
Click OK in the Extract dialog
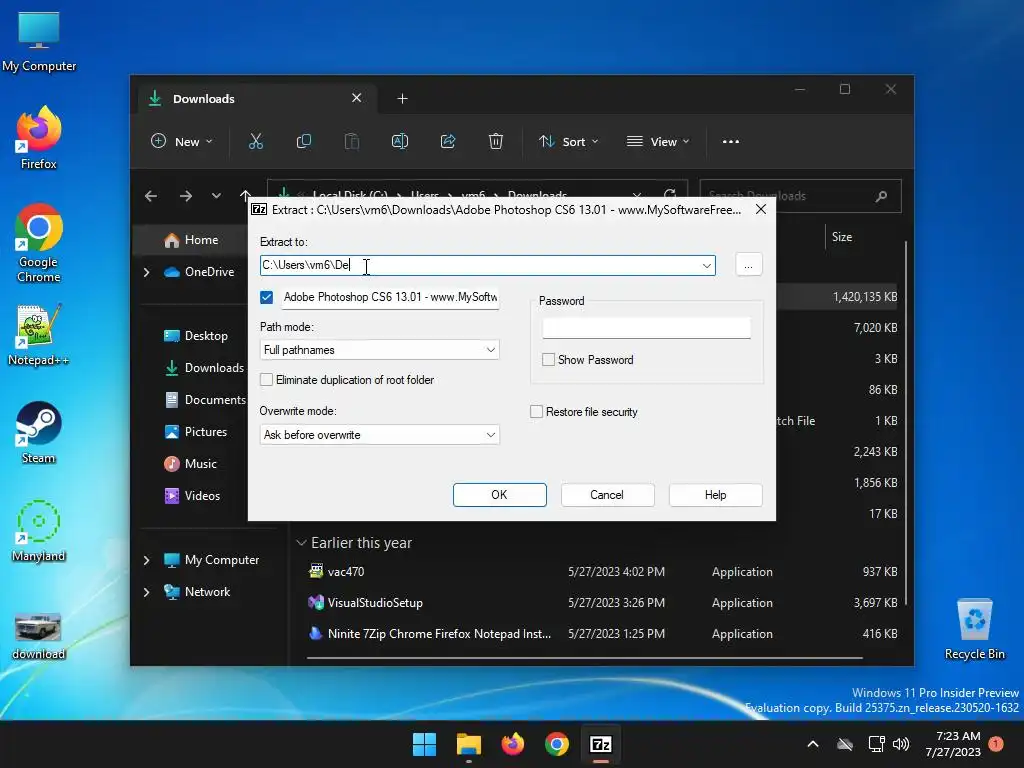coord(500,495)
